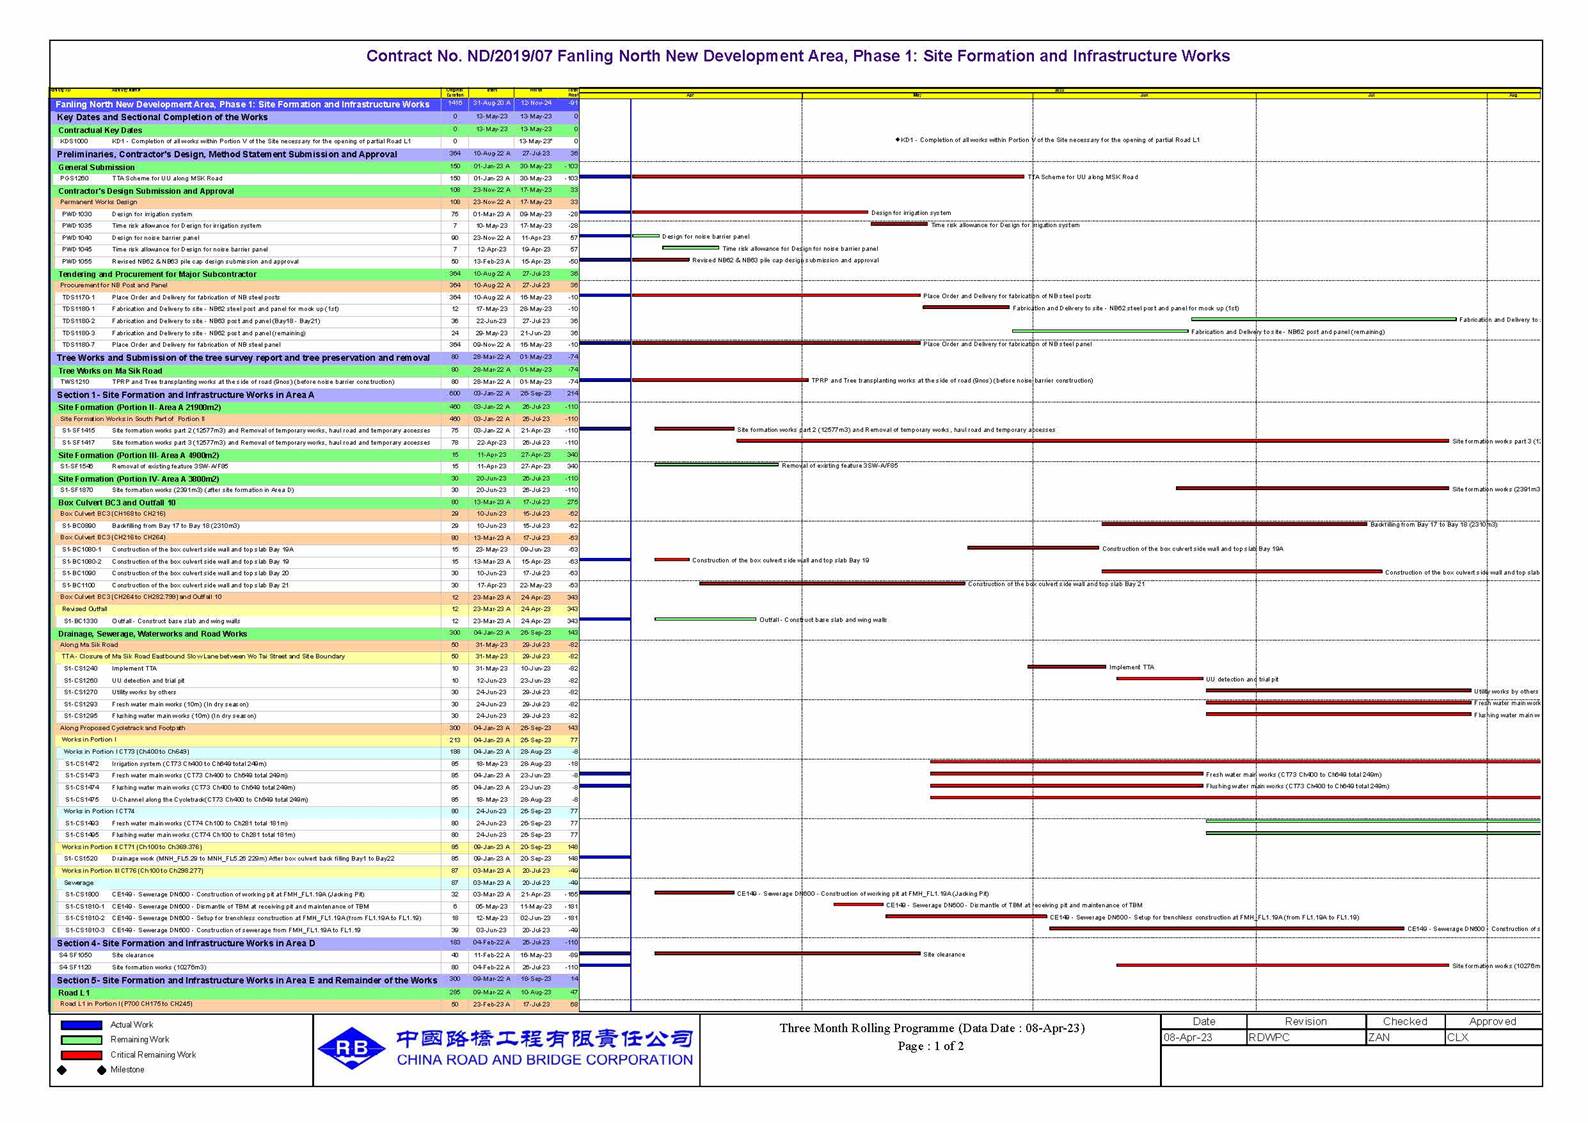Screen dimensions: 1588x1123
Task: Click the green Design for noise barrier panel bar
Action: (x=646, y=236)
